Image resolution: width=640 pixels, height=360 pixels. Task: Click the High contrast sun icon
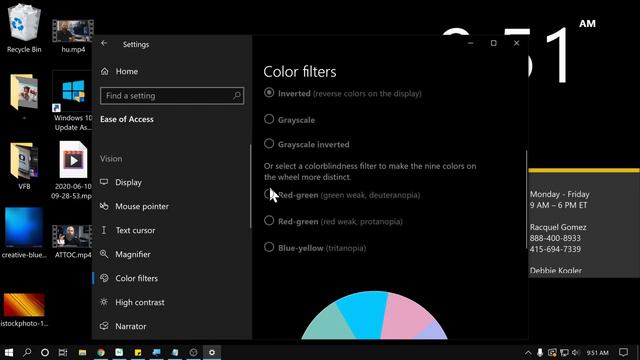tap(104, 302)
